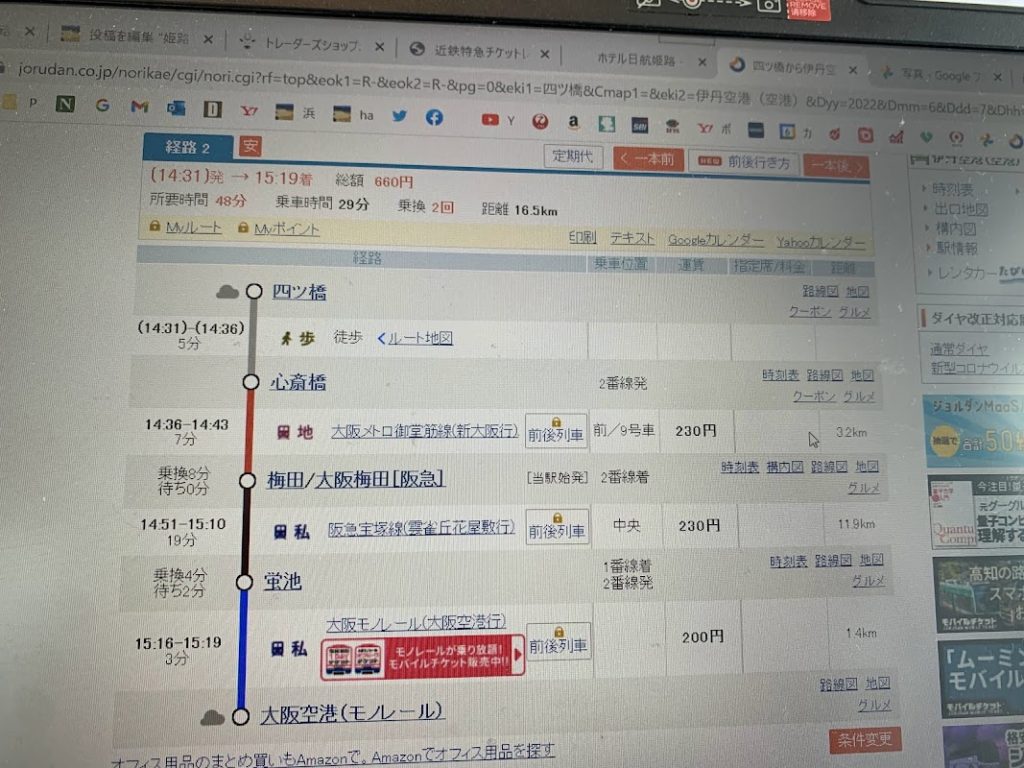The width and height of the screenshot is (1024, 768).
Task: Click the 一本前 earlier train button
Action: (647, 159)
